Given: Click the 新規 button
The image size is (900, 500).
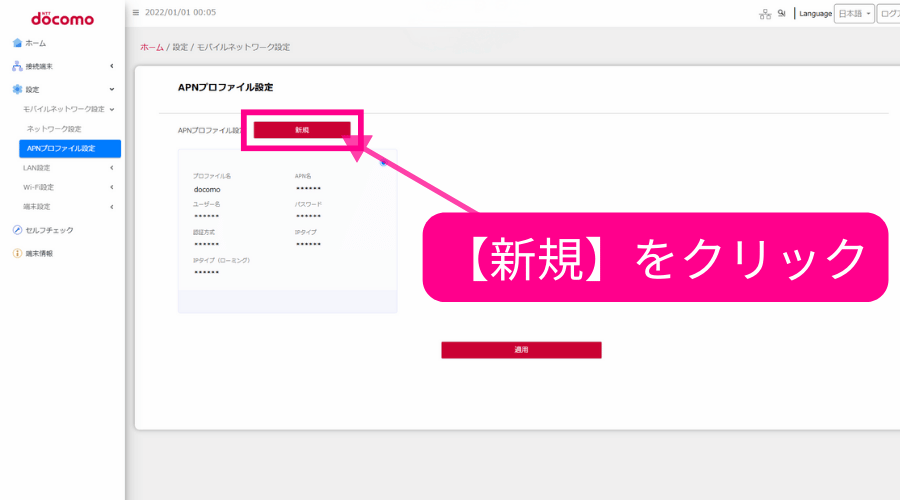Looking at the screenshot, I should click(302, 130).
